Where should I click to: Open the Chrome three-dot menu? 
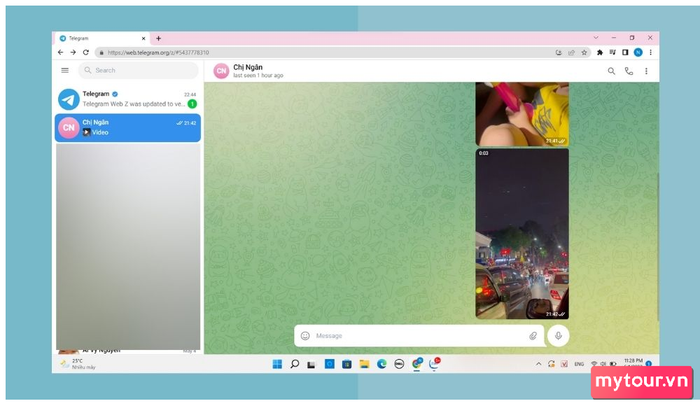651,52
